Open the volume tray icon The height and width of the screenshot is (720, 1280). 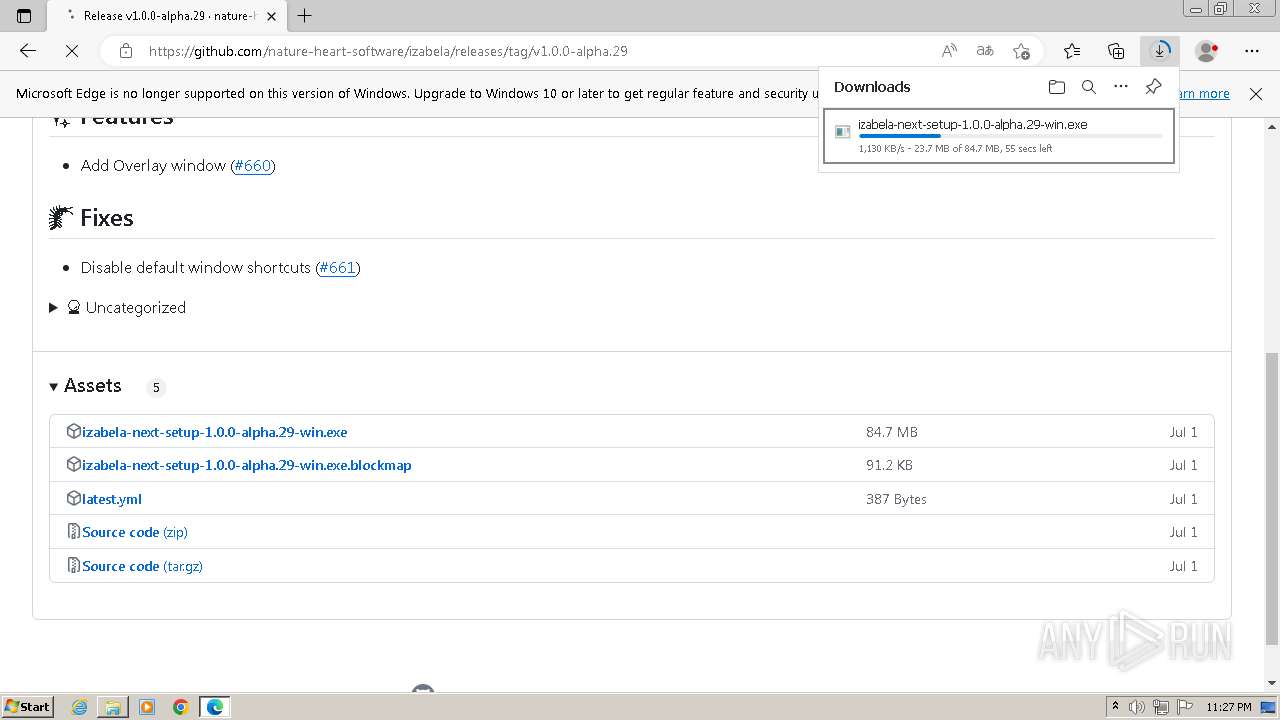point(1138,707)
